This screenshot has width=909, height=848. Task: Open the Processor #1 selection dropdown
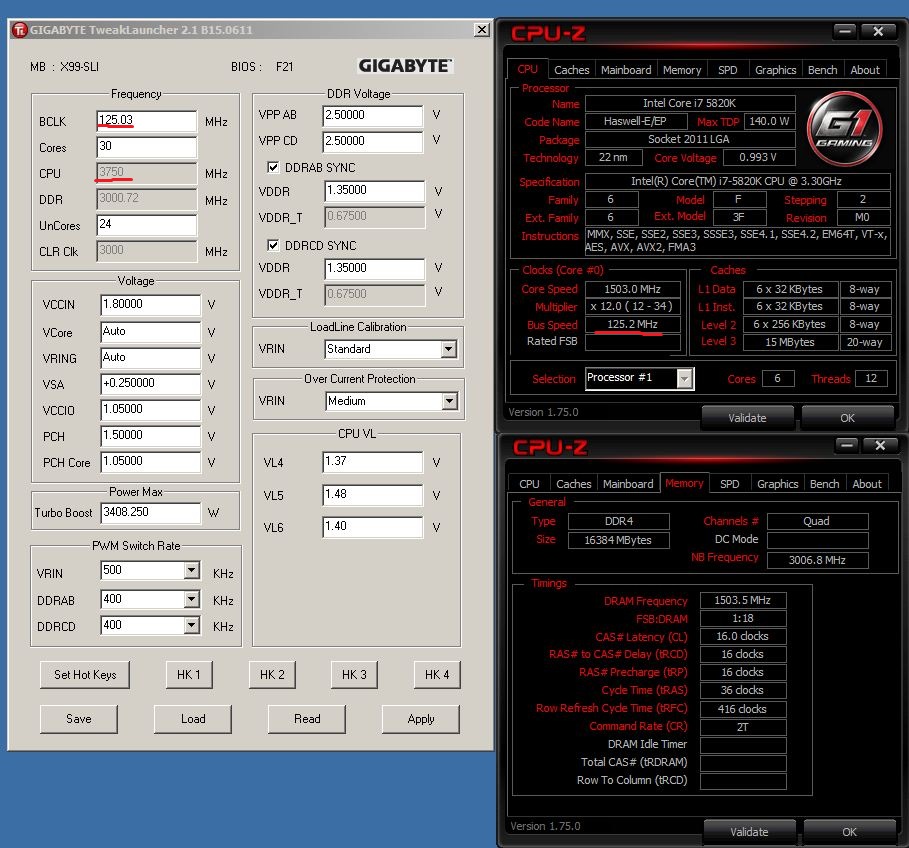tap(685, 378)
